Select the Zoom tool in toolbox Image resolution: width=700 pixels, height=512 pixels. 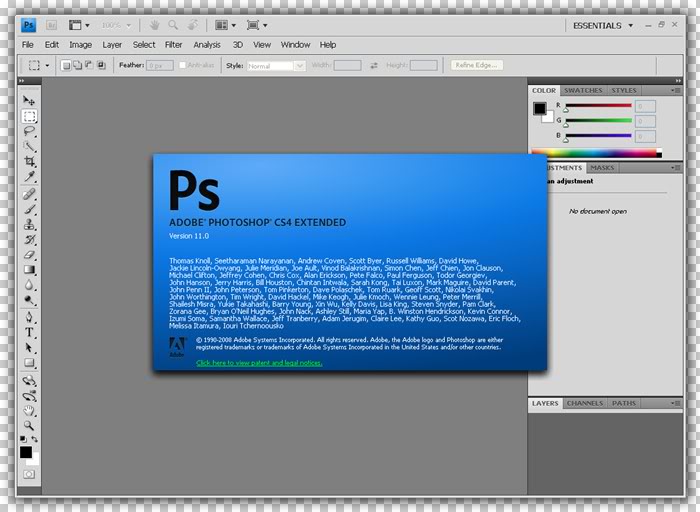tap(29, 425)
